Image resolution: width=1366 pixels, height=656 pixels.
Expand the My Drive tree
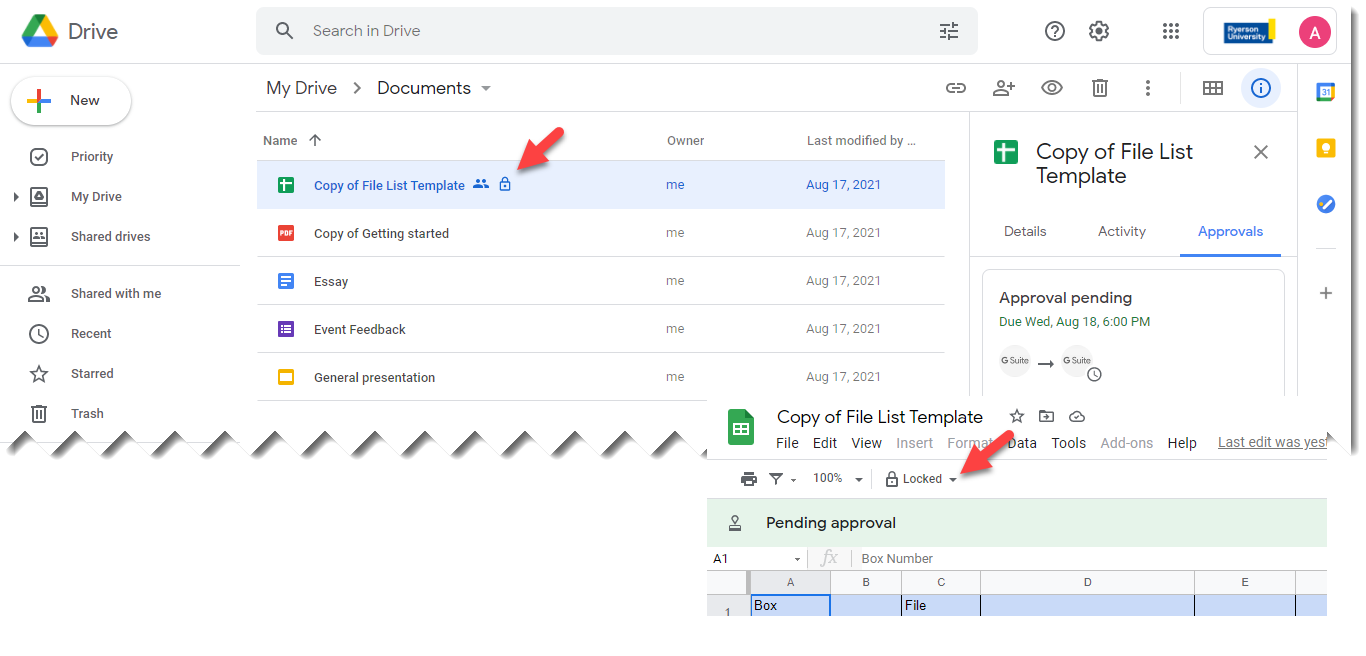(16, 197)
